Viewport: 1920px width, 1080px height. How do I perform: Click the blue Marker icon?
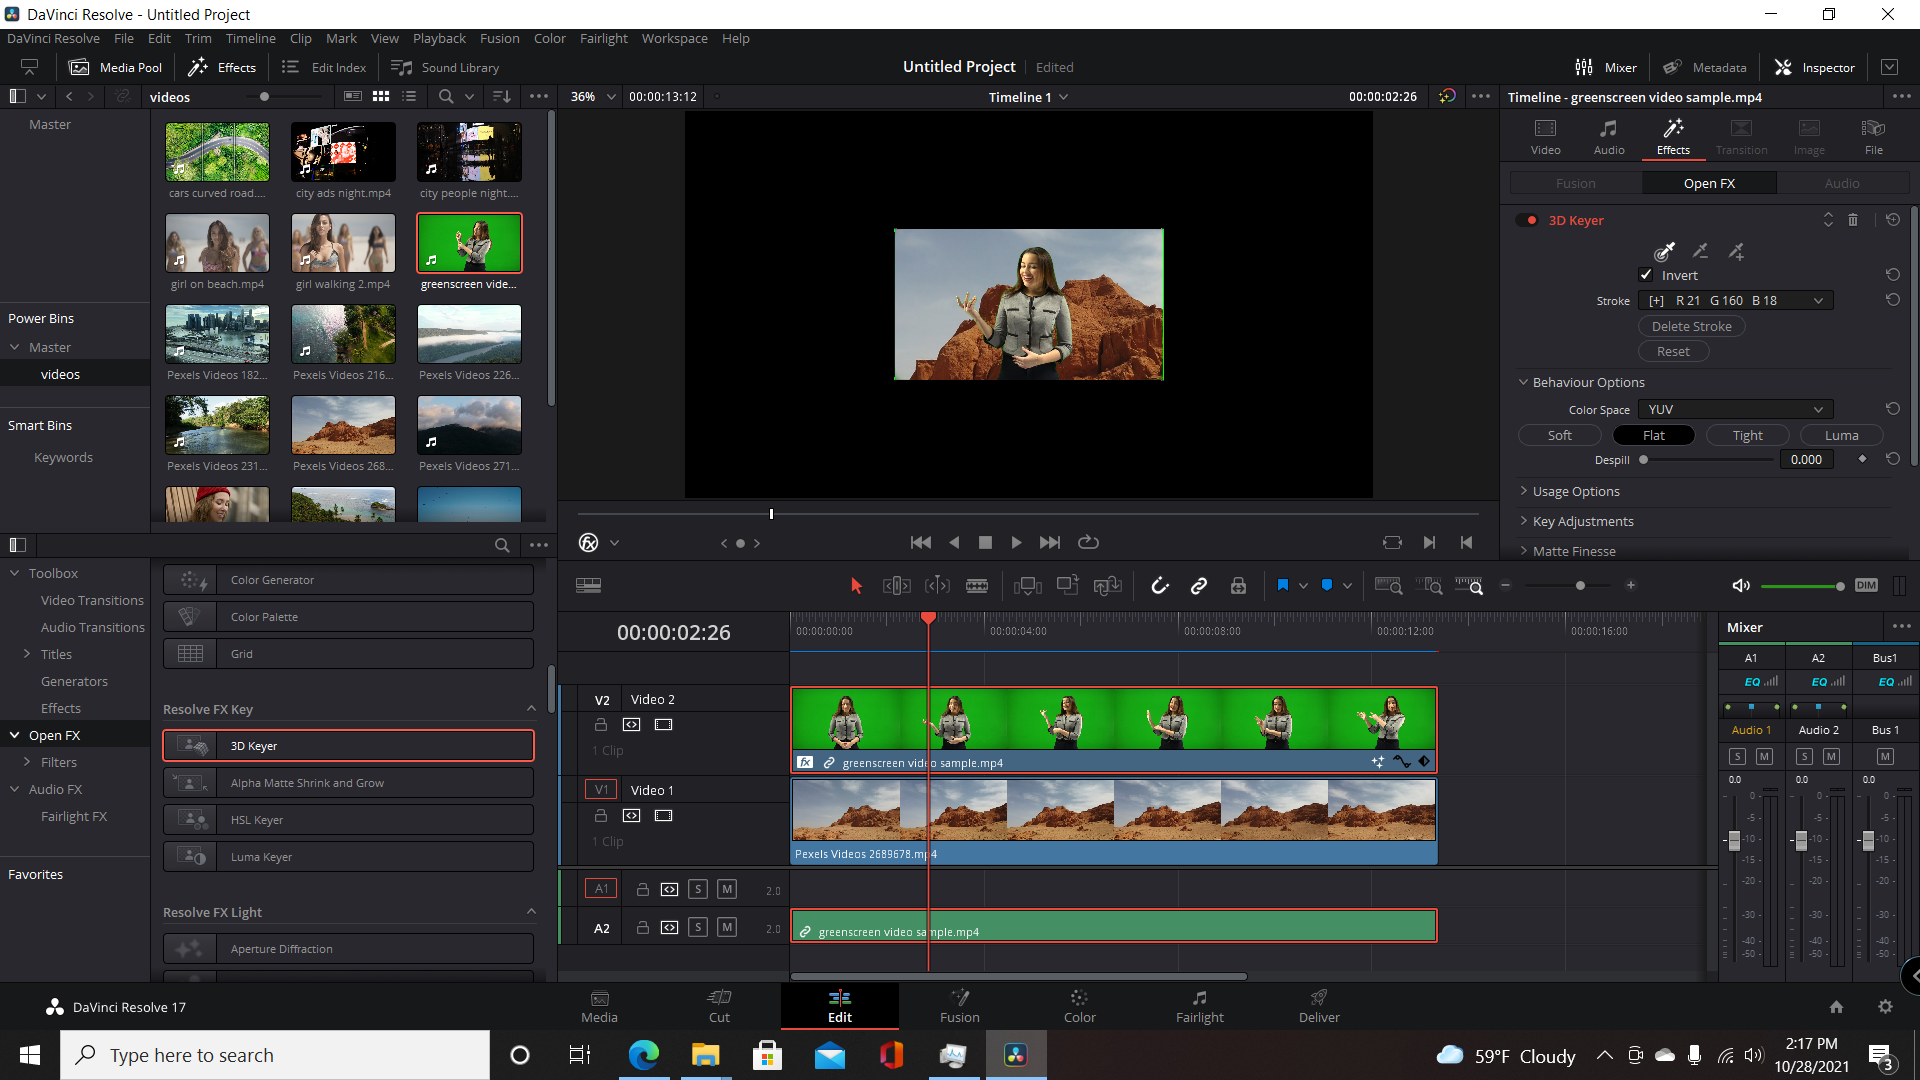[x=1327, y=586]
